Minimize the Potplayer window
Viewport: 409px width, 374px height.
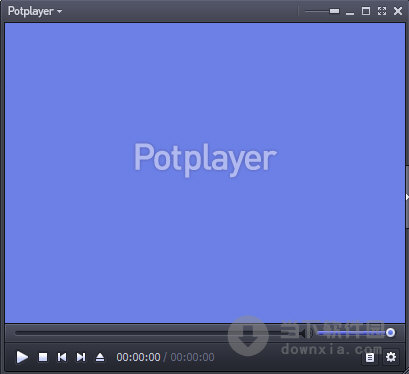(350, 13)
